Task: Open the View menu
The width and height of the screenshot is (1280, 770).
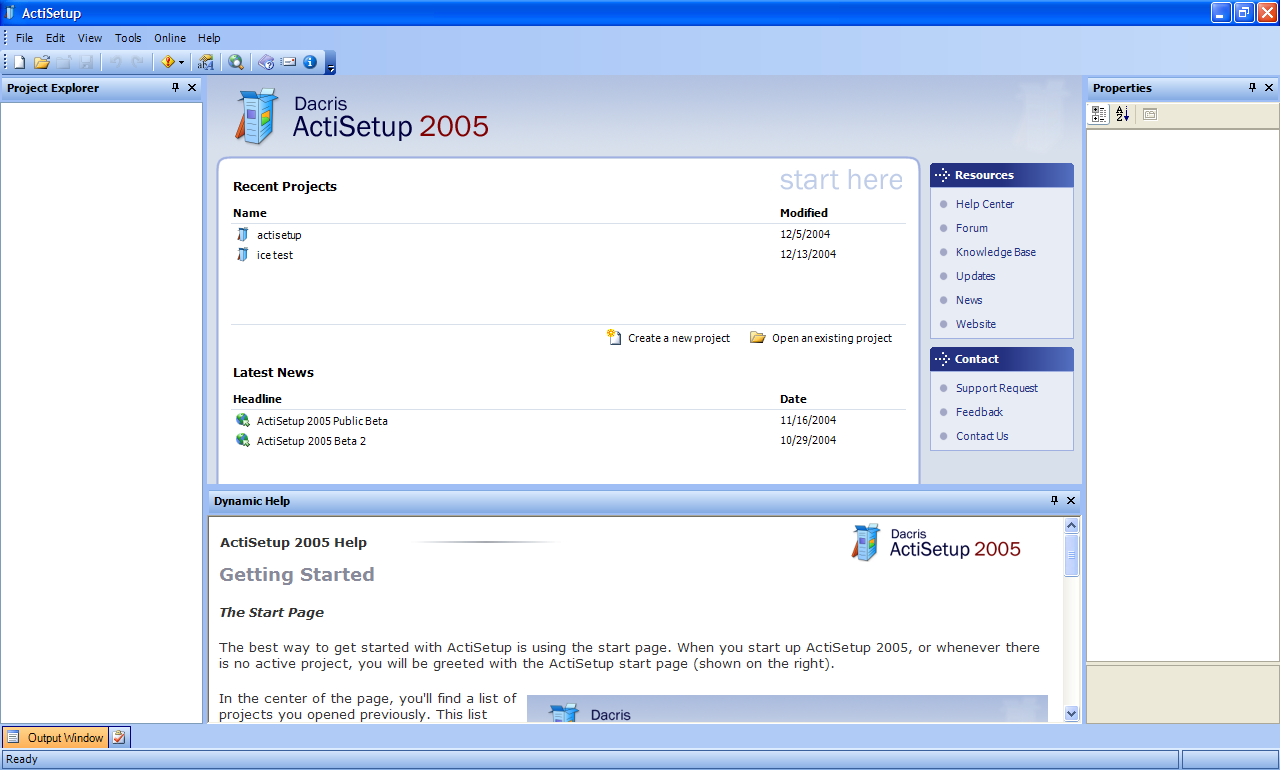Action: pyautogui.click(x=90, y=38)
